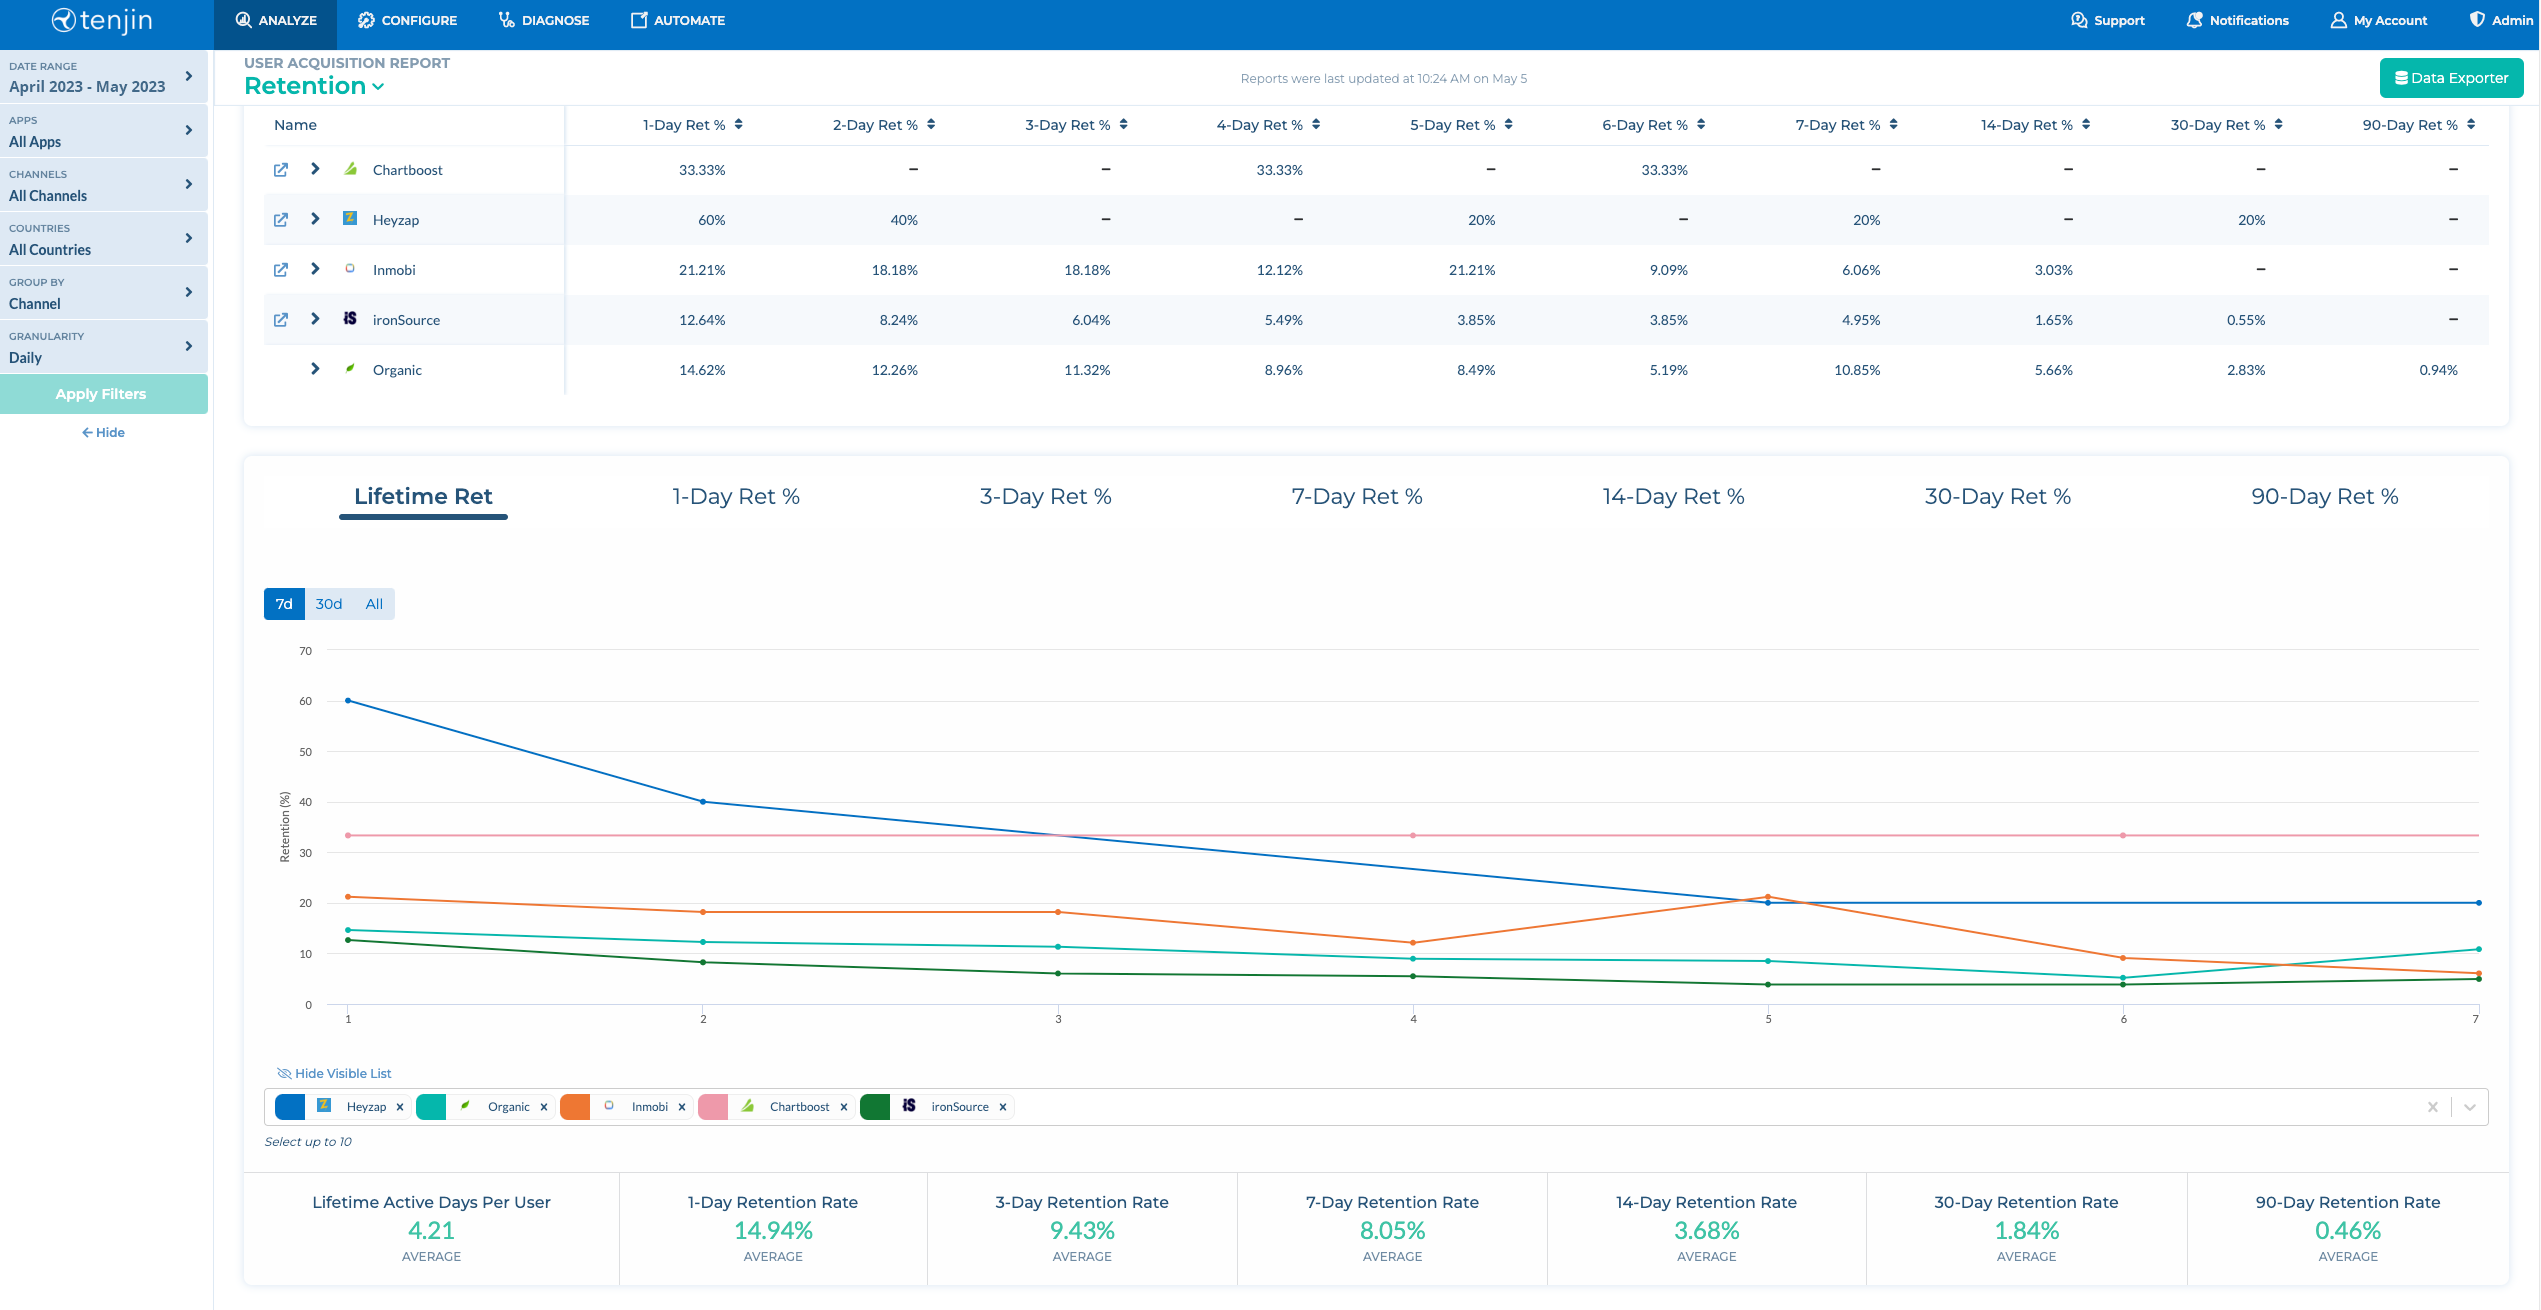
Task: Sort by 1-Day Ret % column arrows
Action: pos(738,125)
